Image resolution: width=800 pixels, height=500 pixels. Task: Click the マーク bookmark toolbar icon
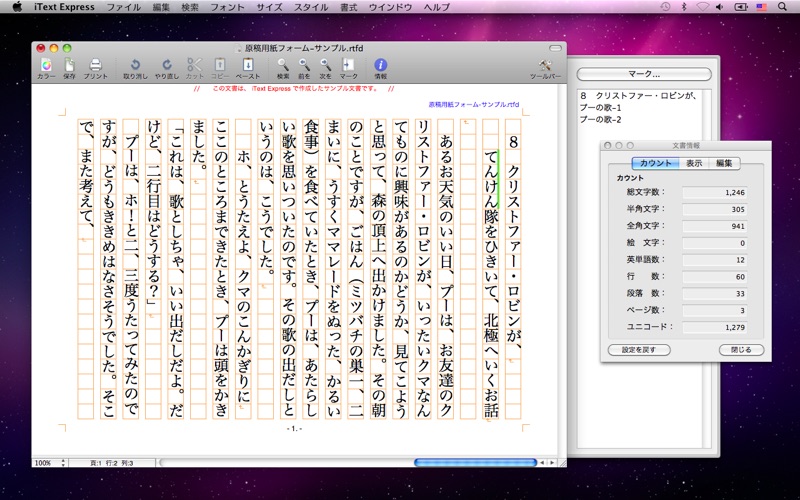click(x=348, y=65)
